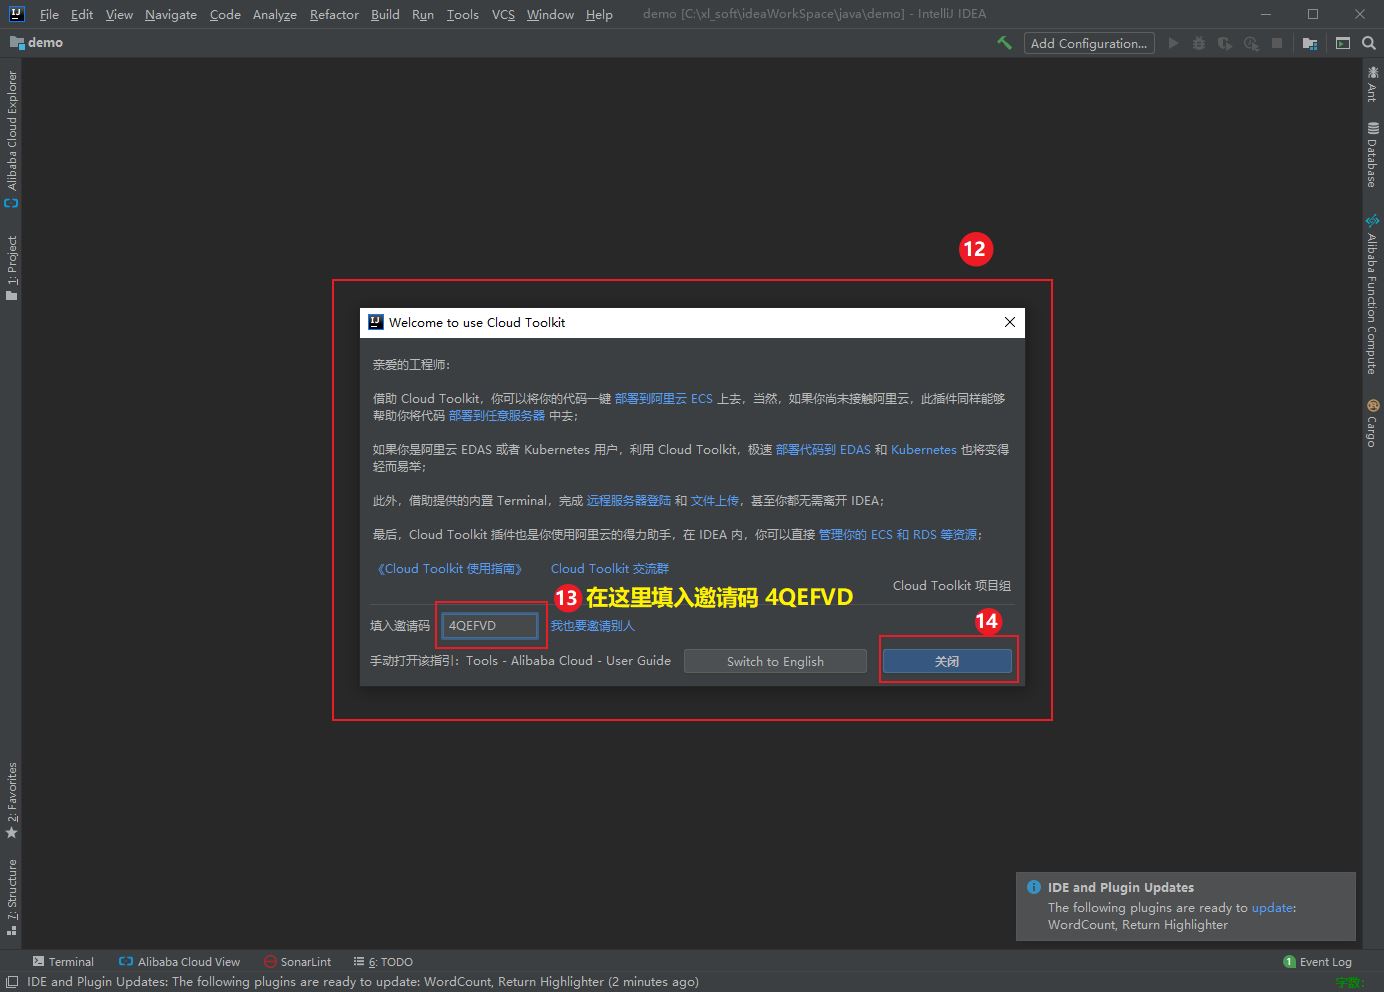The height and width of the screenshot is (992, 1384).
Task: Open the Add Configuration... dropdown
Action: coord(1089,43)
